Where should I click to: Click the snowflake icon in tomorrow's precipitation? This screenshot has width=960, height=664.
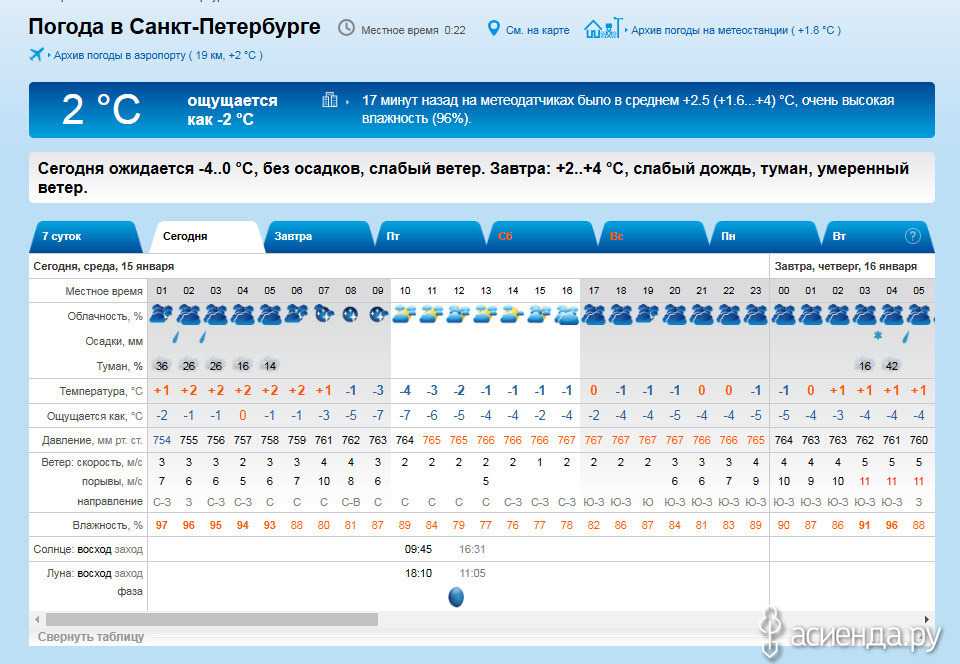[x=878, y=335]
